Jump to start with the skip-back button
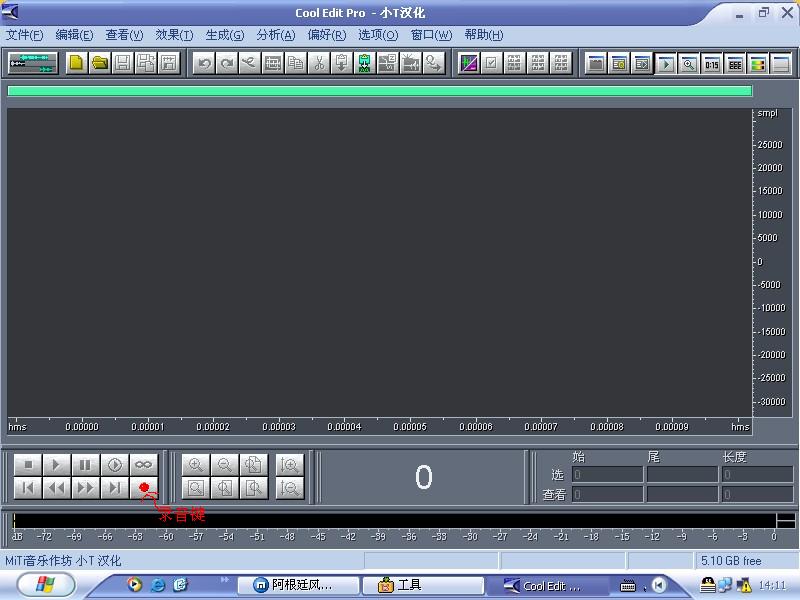This screenshot has width=800, height=600. (x=28, y=488)
